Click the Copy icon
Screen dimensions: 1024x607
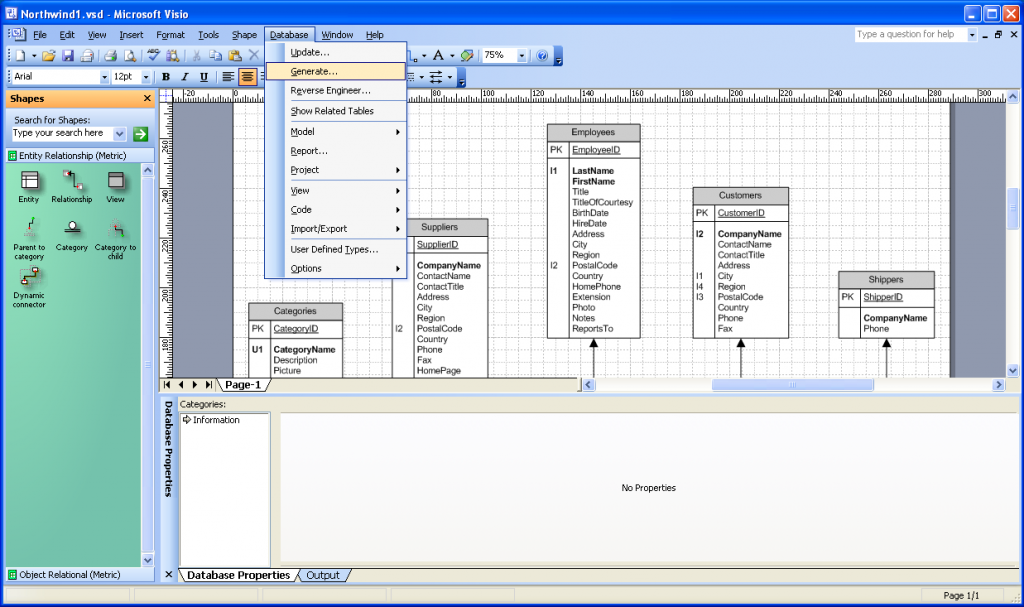pos(216,56)
